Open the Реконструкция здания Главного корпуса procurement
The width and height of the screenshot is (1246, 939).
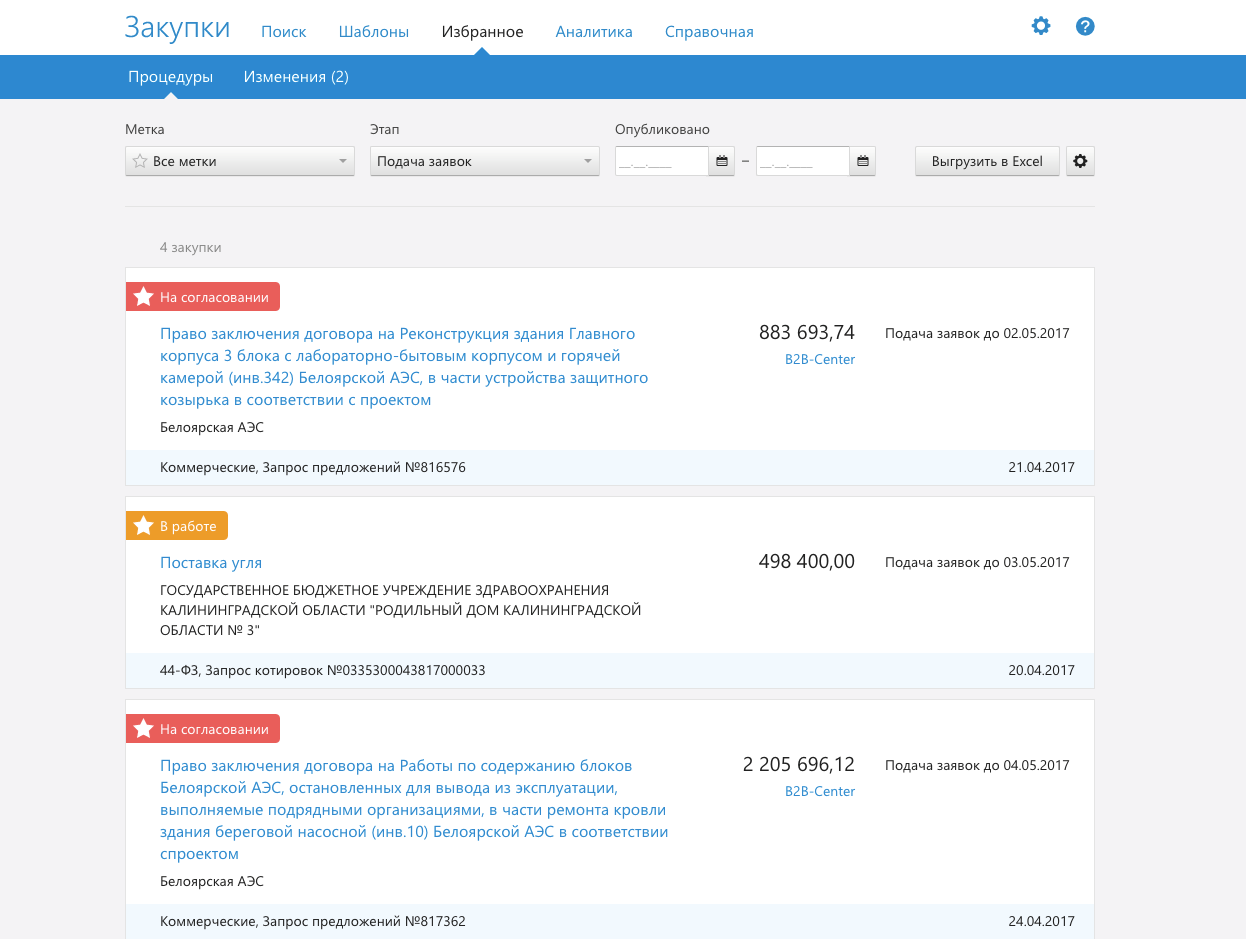click(404, 367)
